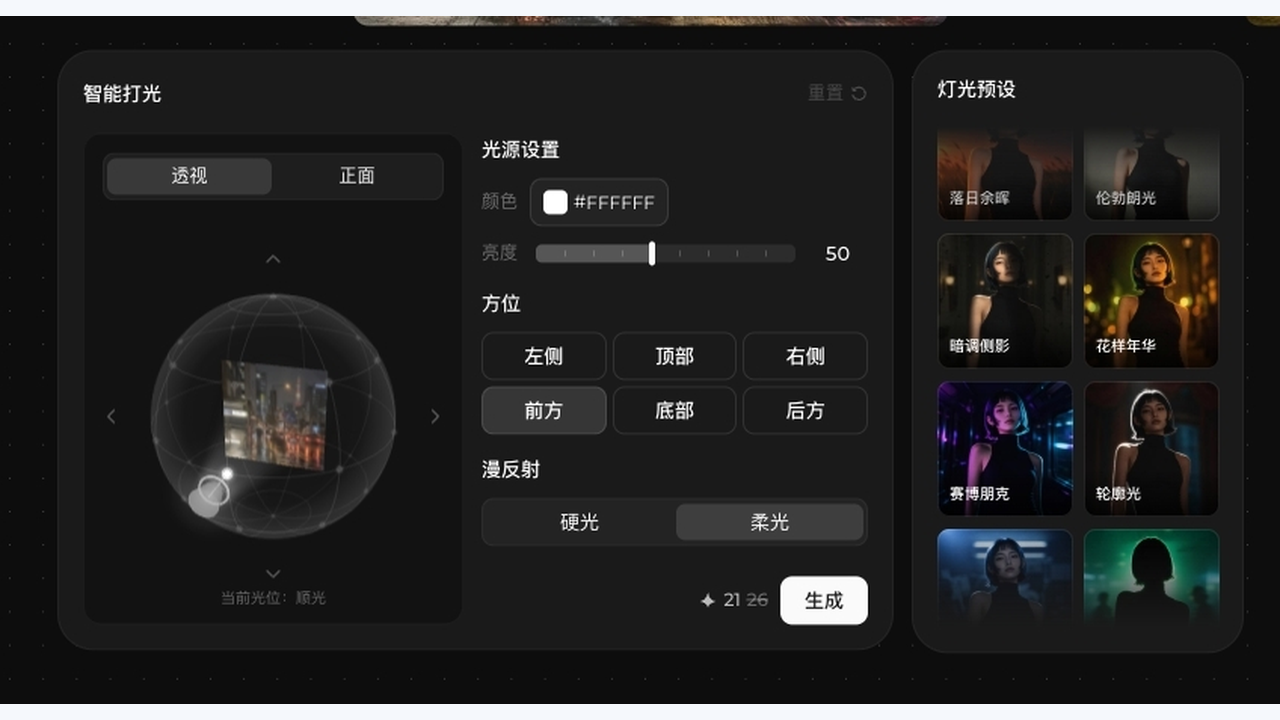Apply the 赛博朋克 cyberpunk lighting preset
This screenshot has height=720, width=1280.
tap(1005, 448)
